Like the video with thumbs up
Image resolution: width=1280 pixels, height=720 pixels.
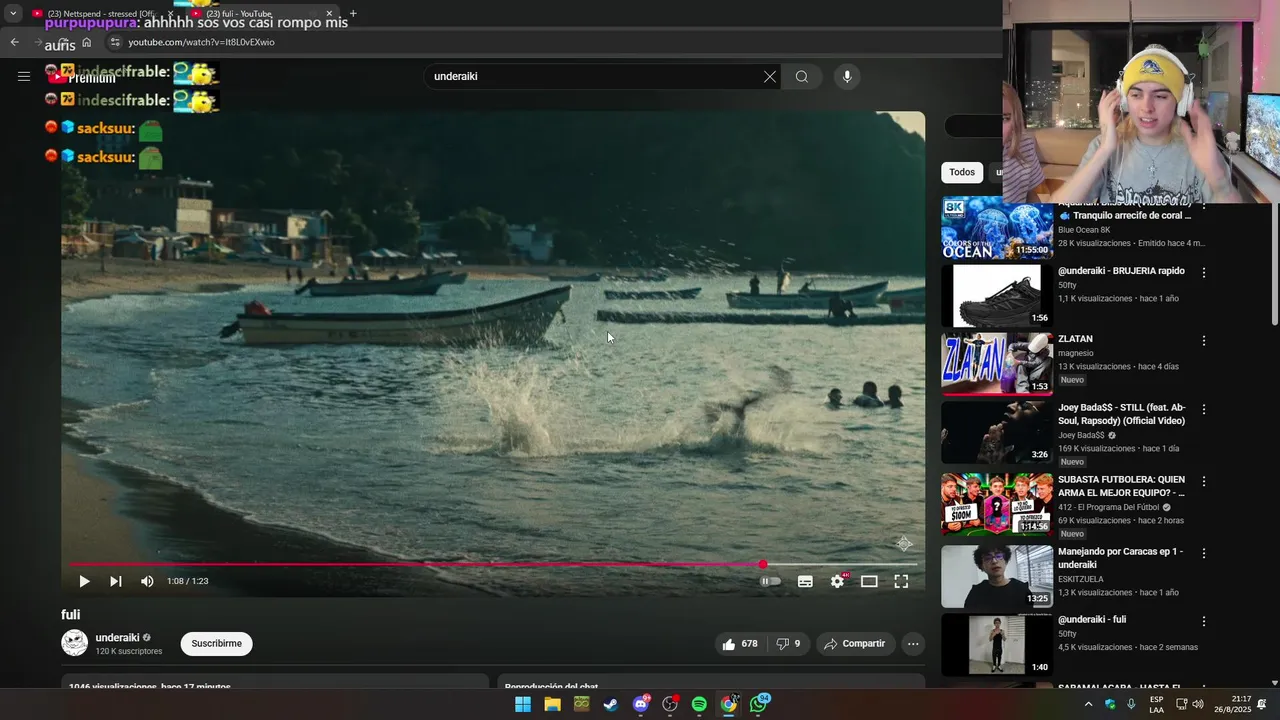(x=740, y=644)
